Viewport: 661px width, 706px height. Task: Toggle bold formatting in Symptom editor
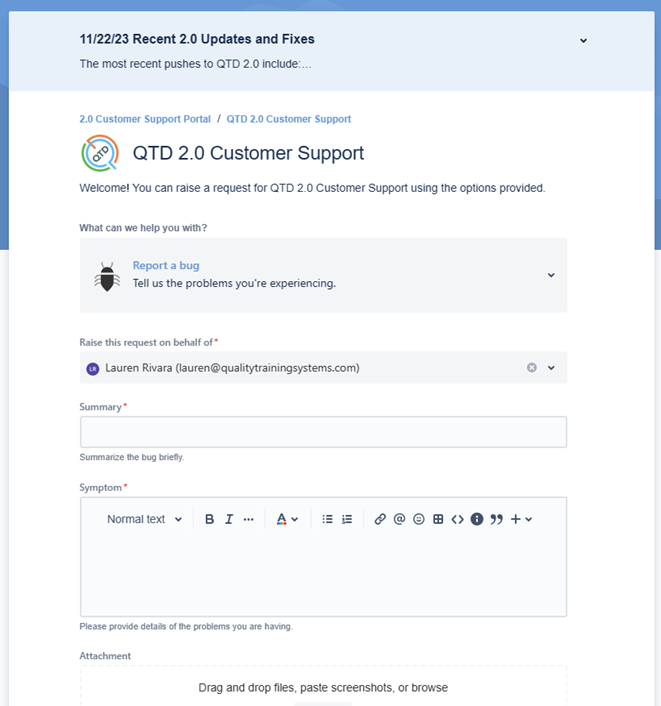pyautogui.click(x=209, y=519)
